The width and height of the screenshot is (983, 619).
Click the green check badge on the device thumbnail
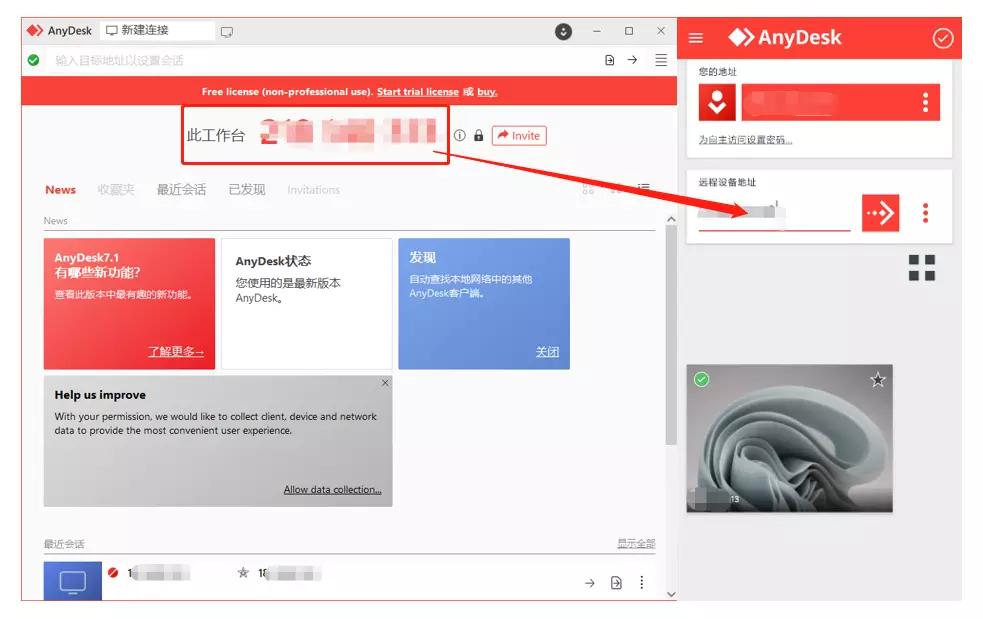click(700, 380)
